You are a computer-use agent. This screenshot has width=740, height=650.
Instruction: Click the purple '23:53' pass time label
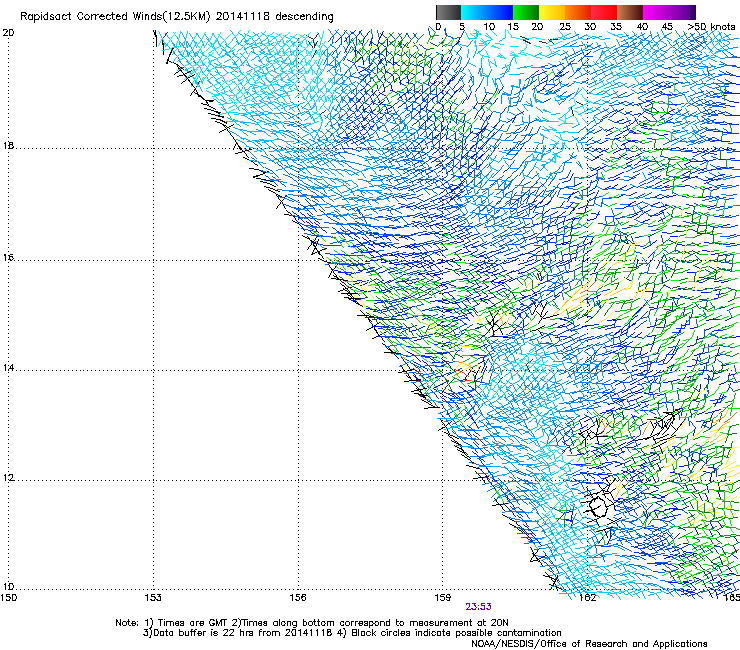pyautogui.click(x=479, y=607)
